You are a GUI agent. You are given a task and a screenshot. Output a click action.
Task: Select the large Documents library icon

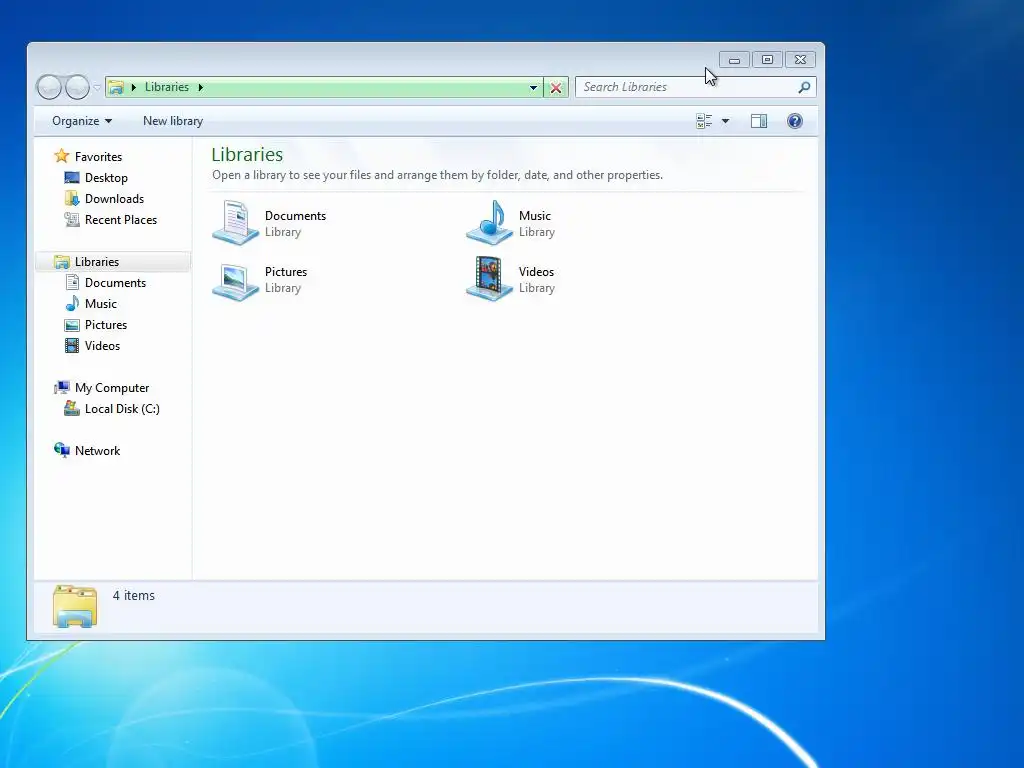tap(236, 223)
